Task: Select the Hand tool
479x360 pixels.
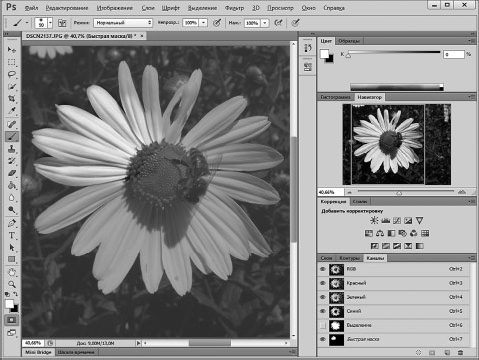Action: click(x=12, y=272)
